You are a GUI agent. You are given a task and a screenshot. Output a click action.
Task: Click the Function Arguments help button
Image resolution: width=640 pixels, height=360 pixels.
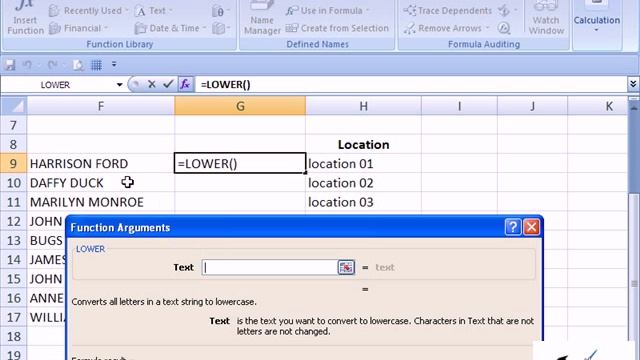click(513, 227)
